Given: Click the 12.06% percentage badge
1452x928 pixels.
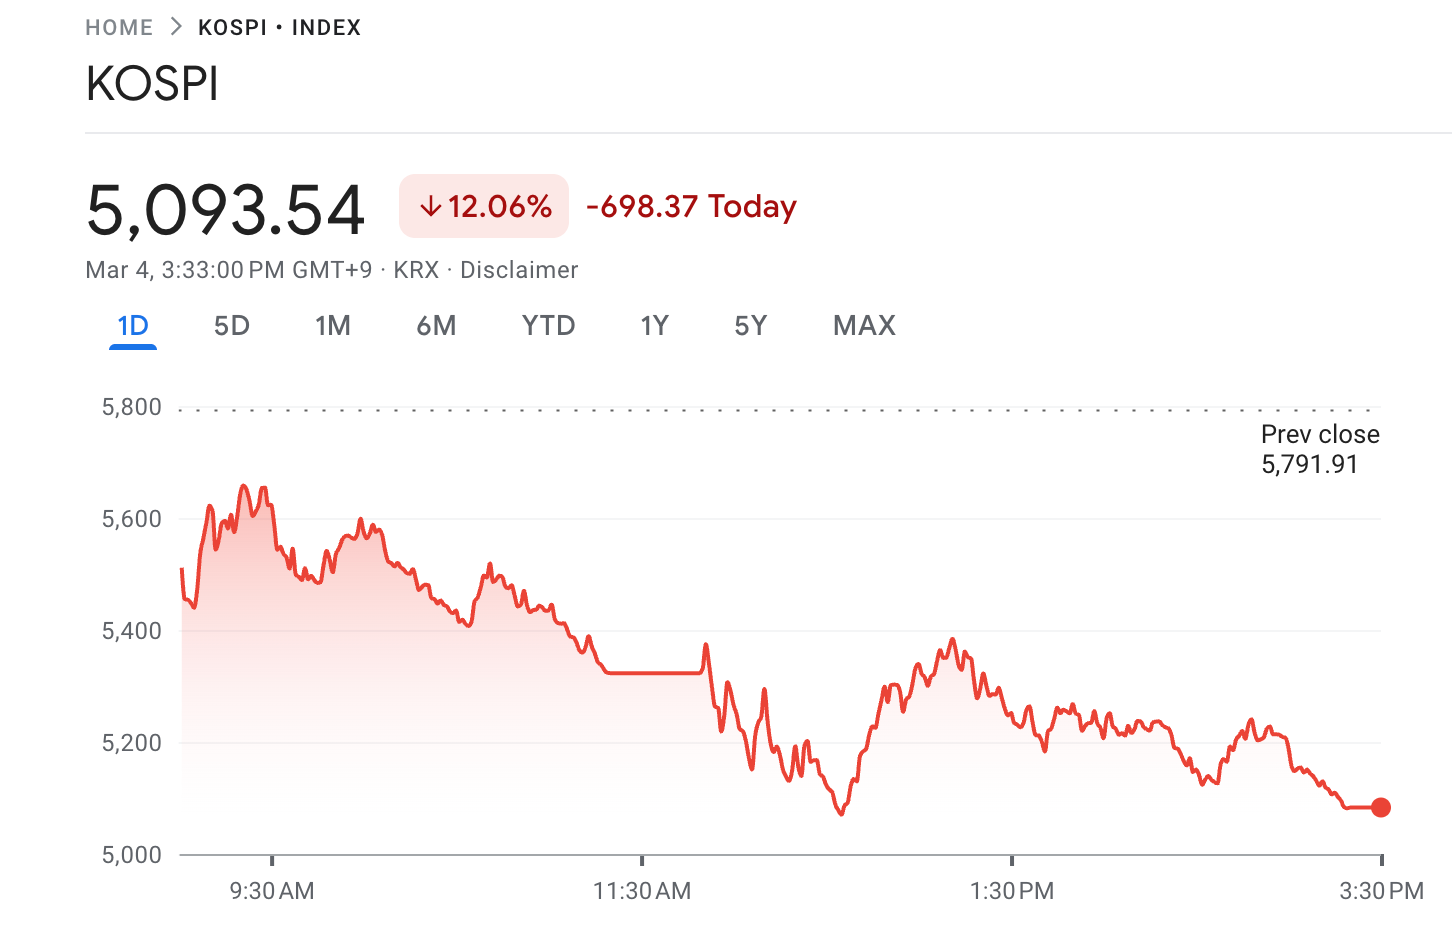Looking at the screenshot, I should pyautogui.click(x=483, y=206).
